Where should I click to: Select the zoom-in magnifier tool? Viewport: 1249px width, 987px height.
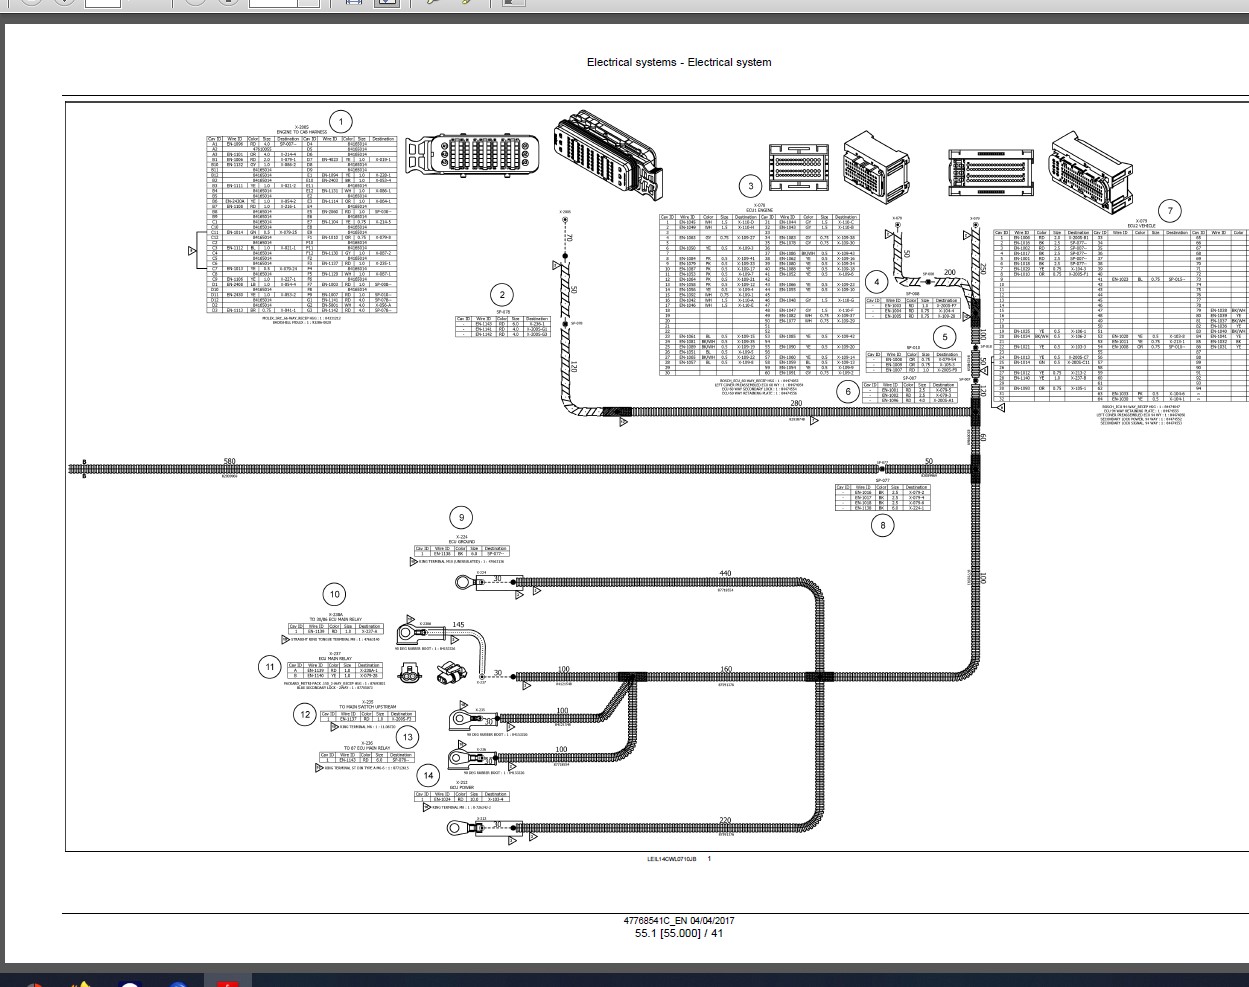(x=431, y=5)
